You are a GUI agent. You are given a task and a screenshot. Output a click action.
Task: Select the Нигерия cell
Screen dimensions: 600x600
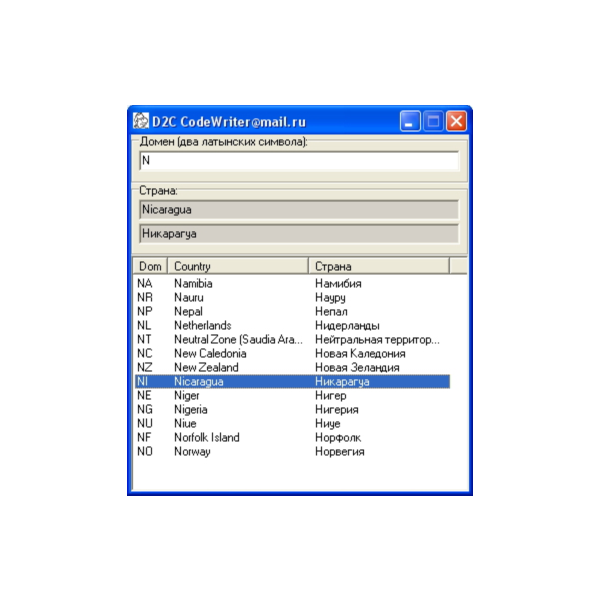(337, 409)
